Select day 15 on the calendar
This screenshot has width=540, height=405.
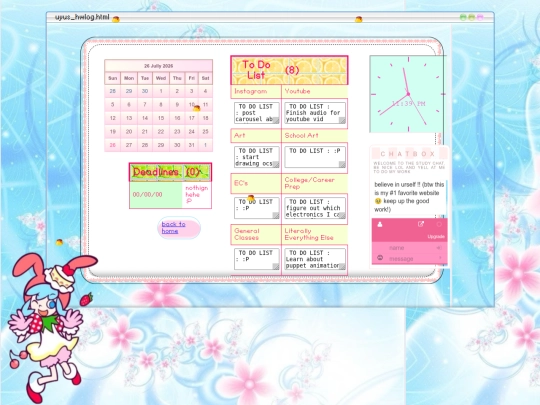(161, 118)
